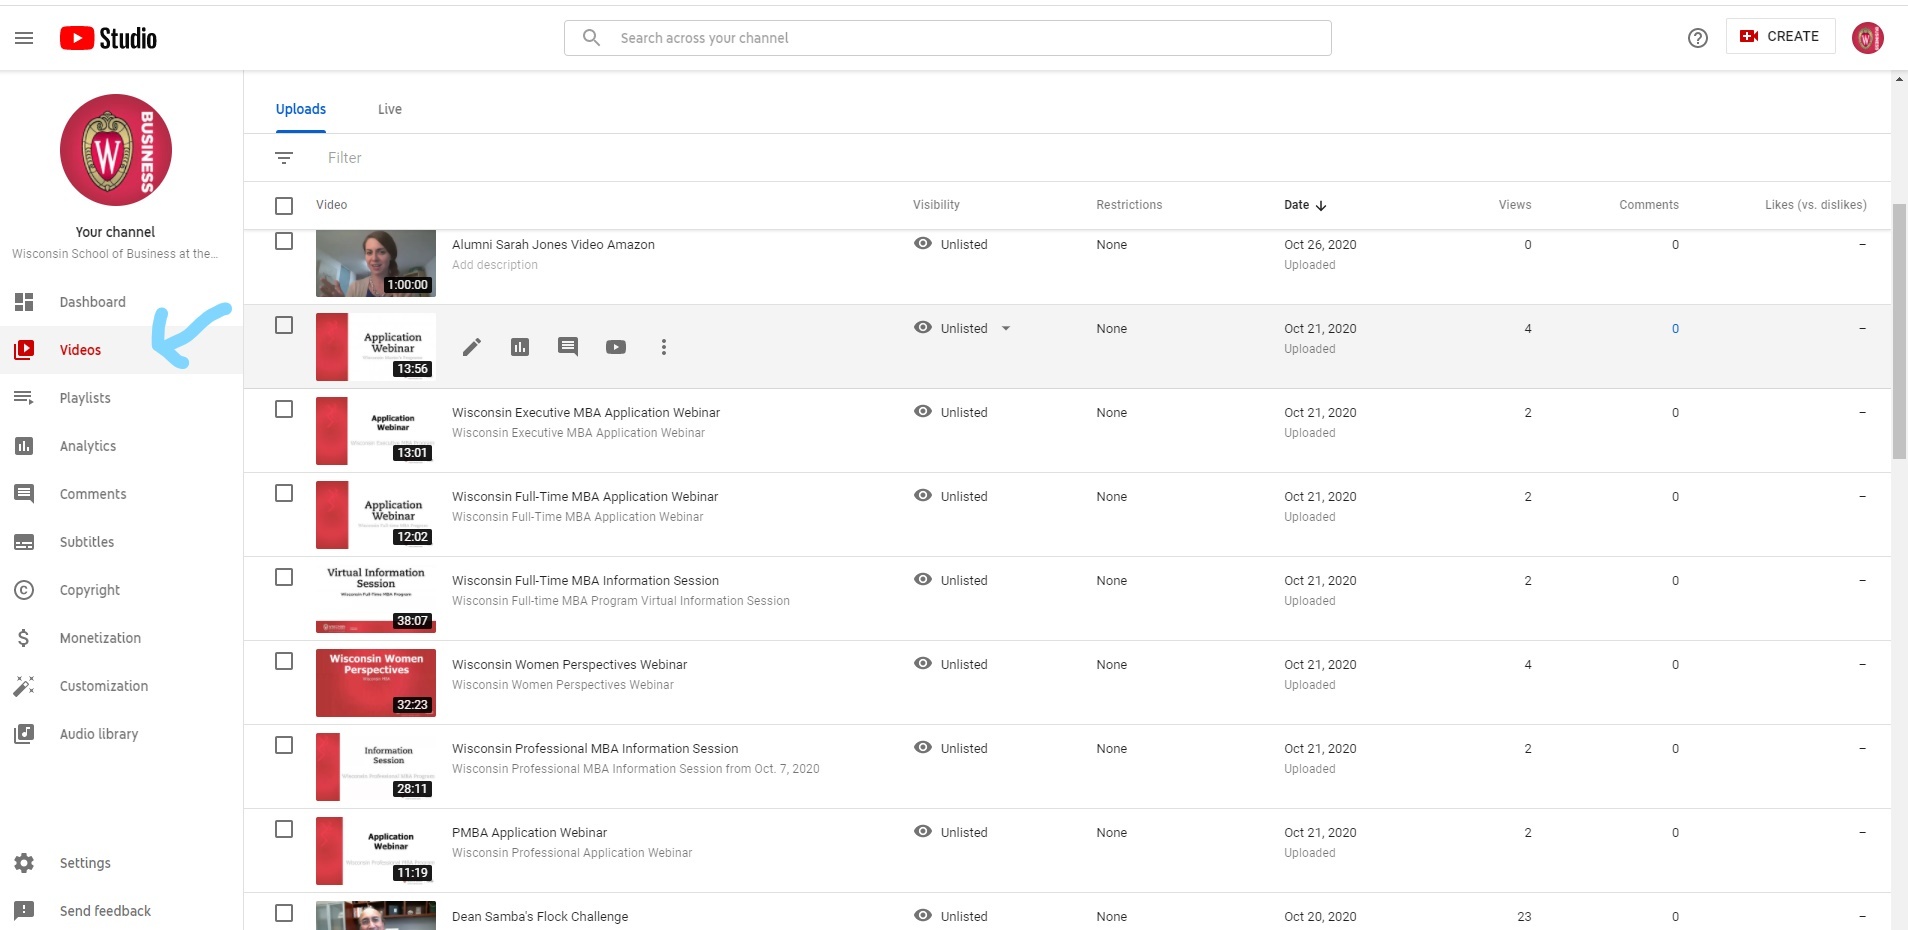Click the filter list icon

[284, 158]
